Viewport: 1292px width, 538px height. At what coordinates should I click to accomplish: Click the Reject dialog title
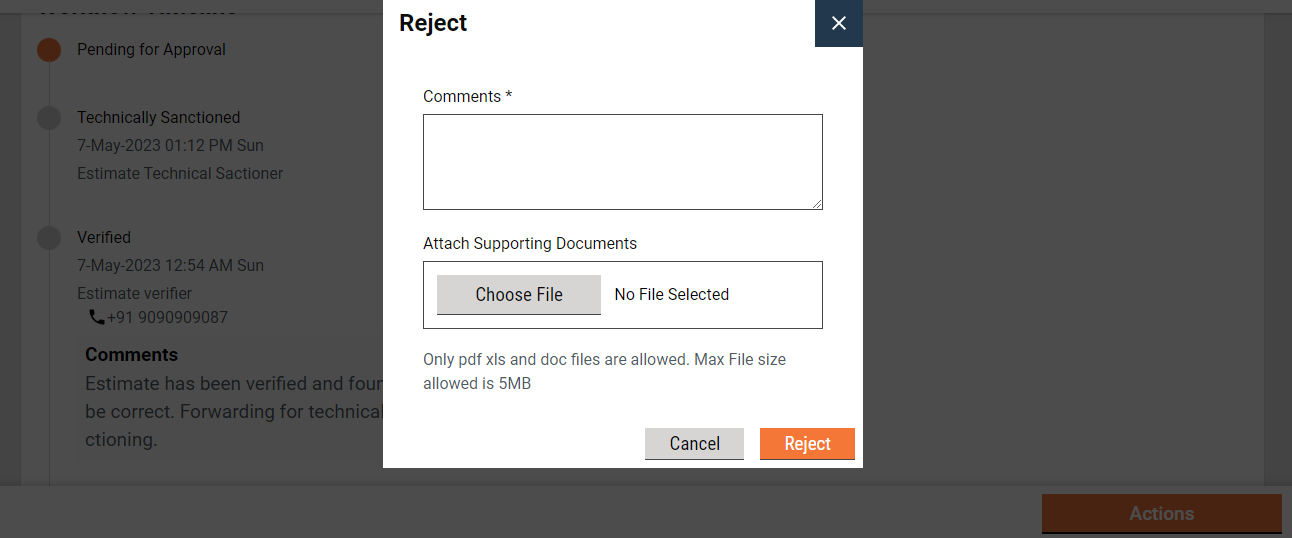pos(433,23)
